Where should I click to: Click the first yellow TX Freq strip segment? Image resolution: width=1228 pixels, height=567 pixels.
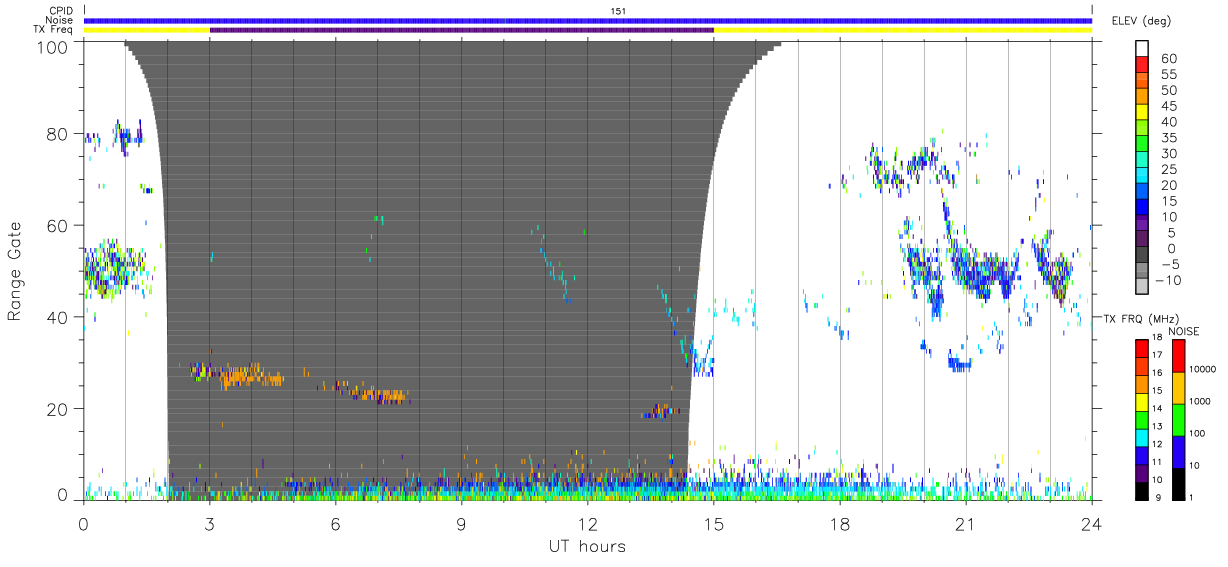(x=147, y=30)
